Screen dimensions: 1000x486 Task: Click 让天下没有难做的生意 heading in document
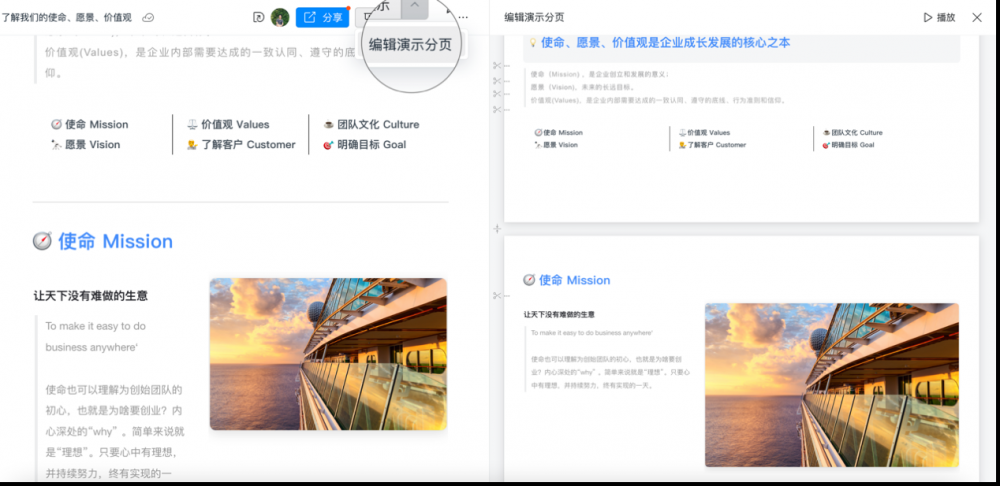tap(91, 296)
